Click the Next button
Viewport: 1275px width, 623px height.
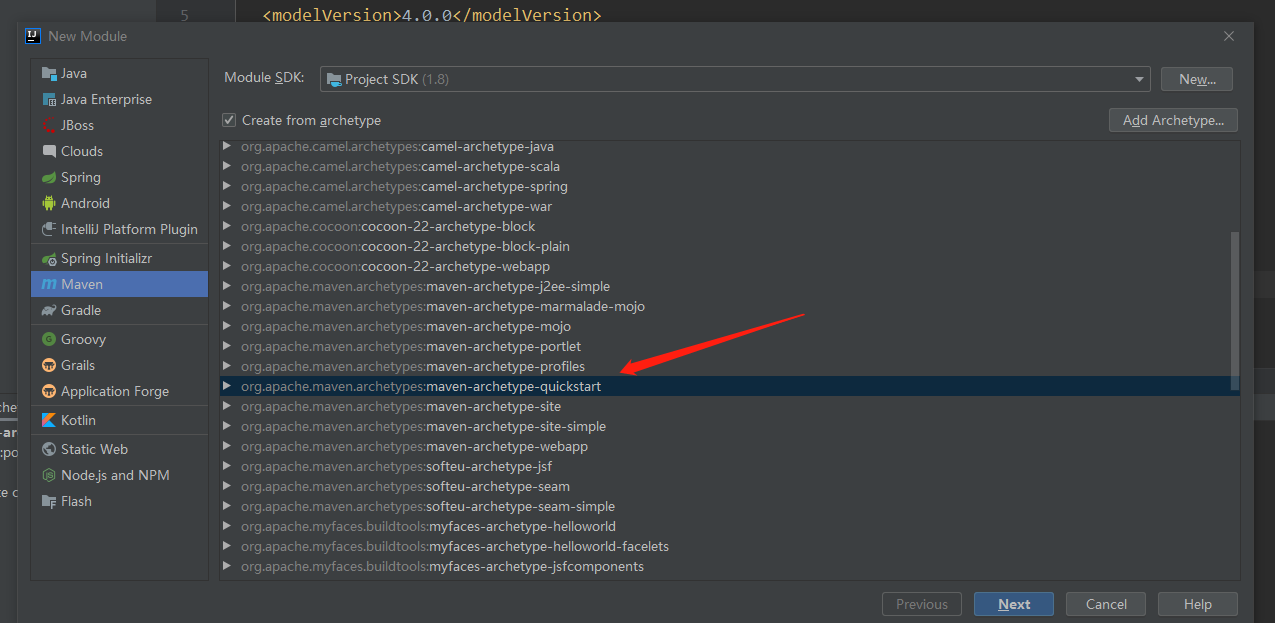(x=1014, y=604)
